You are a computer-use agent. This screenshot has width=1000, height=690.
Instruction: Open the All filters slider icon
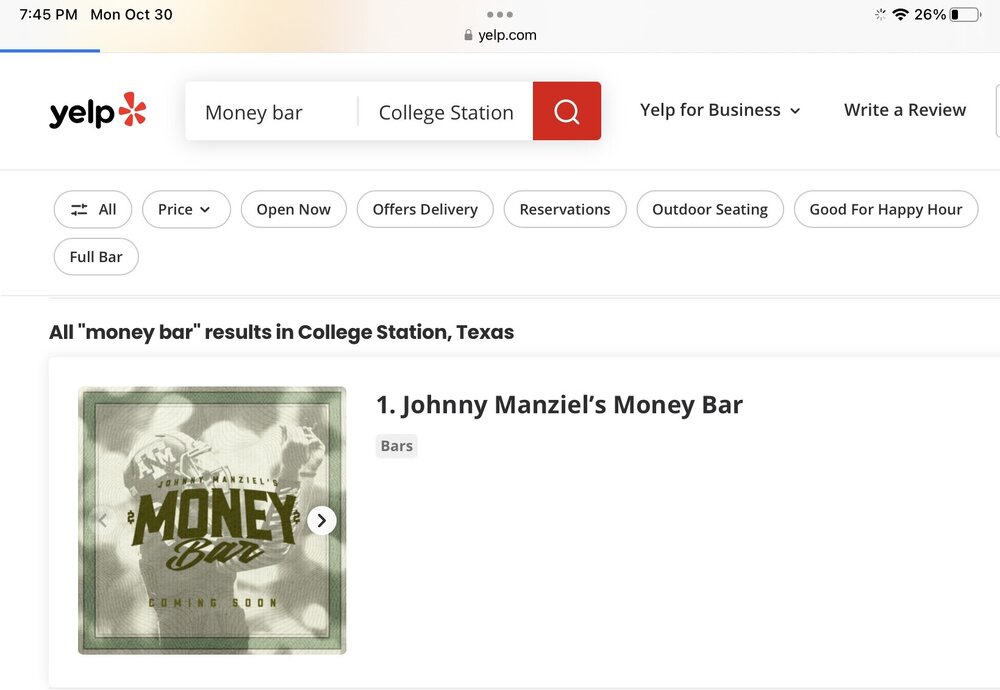80,209
